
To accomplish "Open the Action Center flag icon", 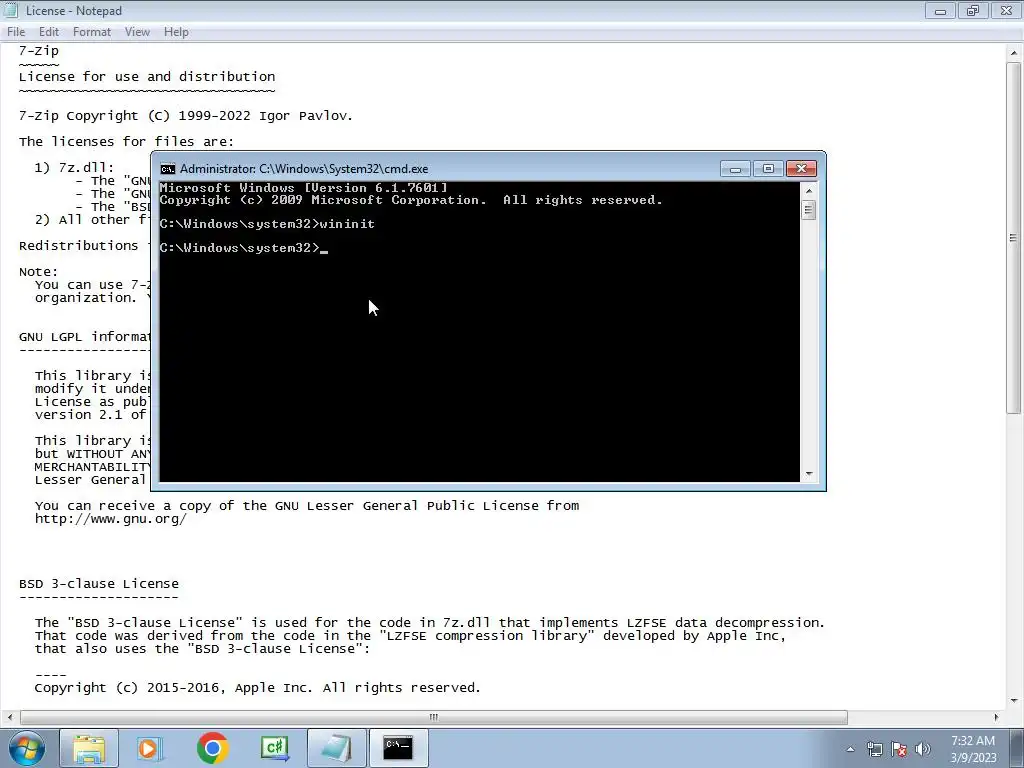I will 899,749.
